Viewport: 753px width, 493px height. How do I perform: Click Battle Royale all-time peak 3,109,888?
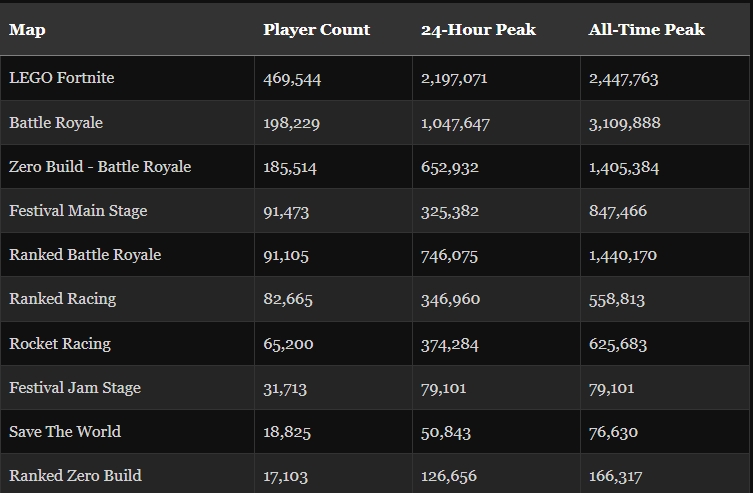625,123
